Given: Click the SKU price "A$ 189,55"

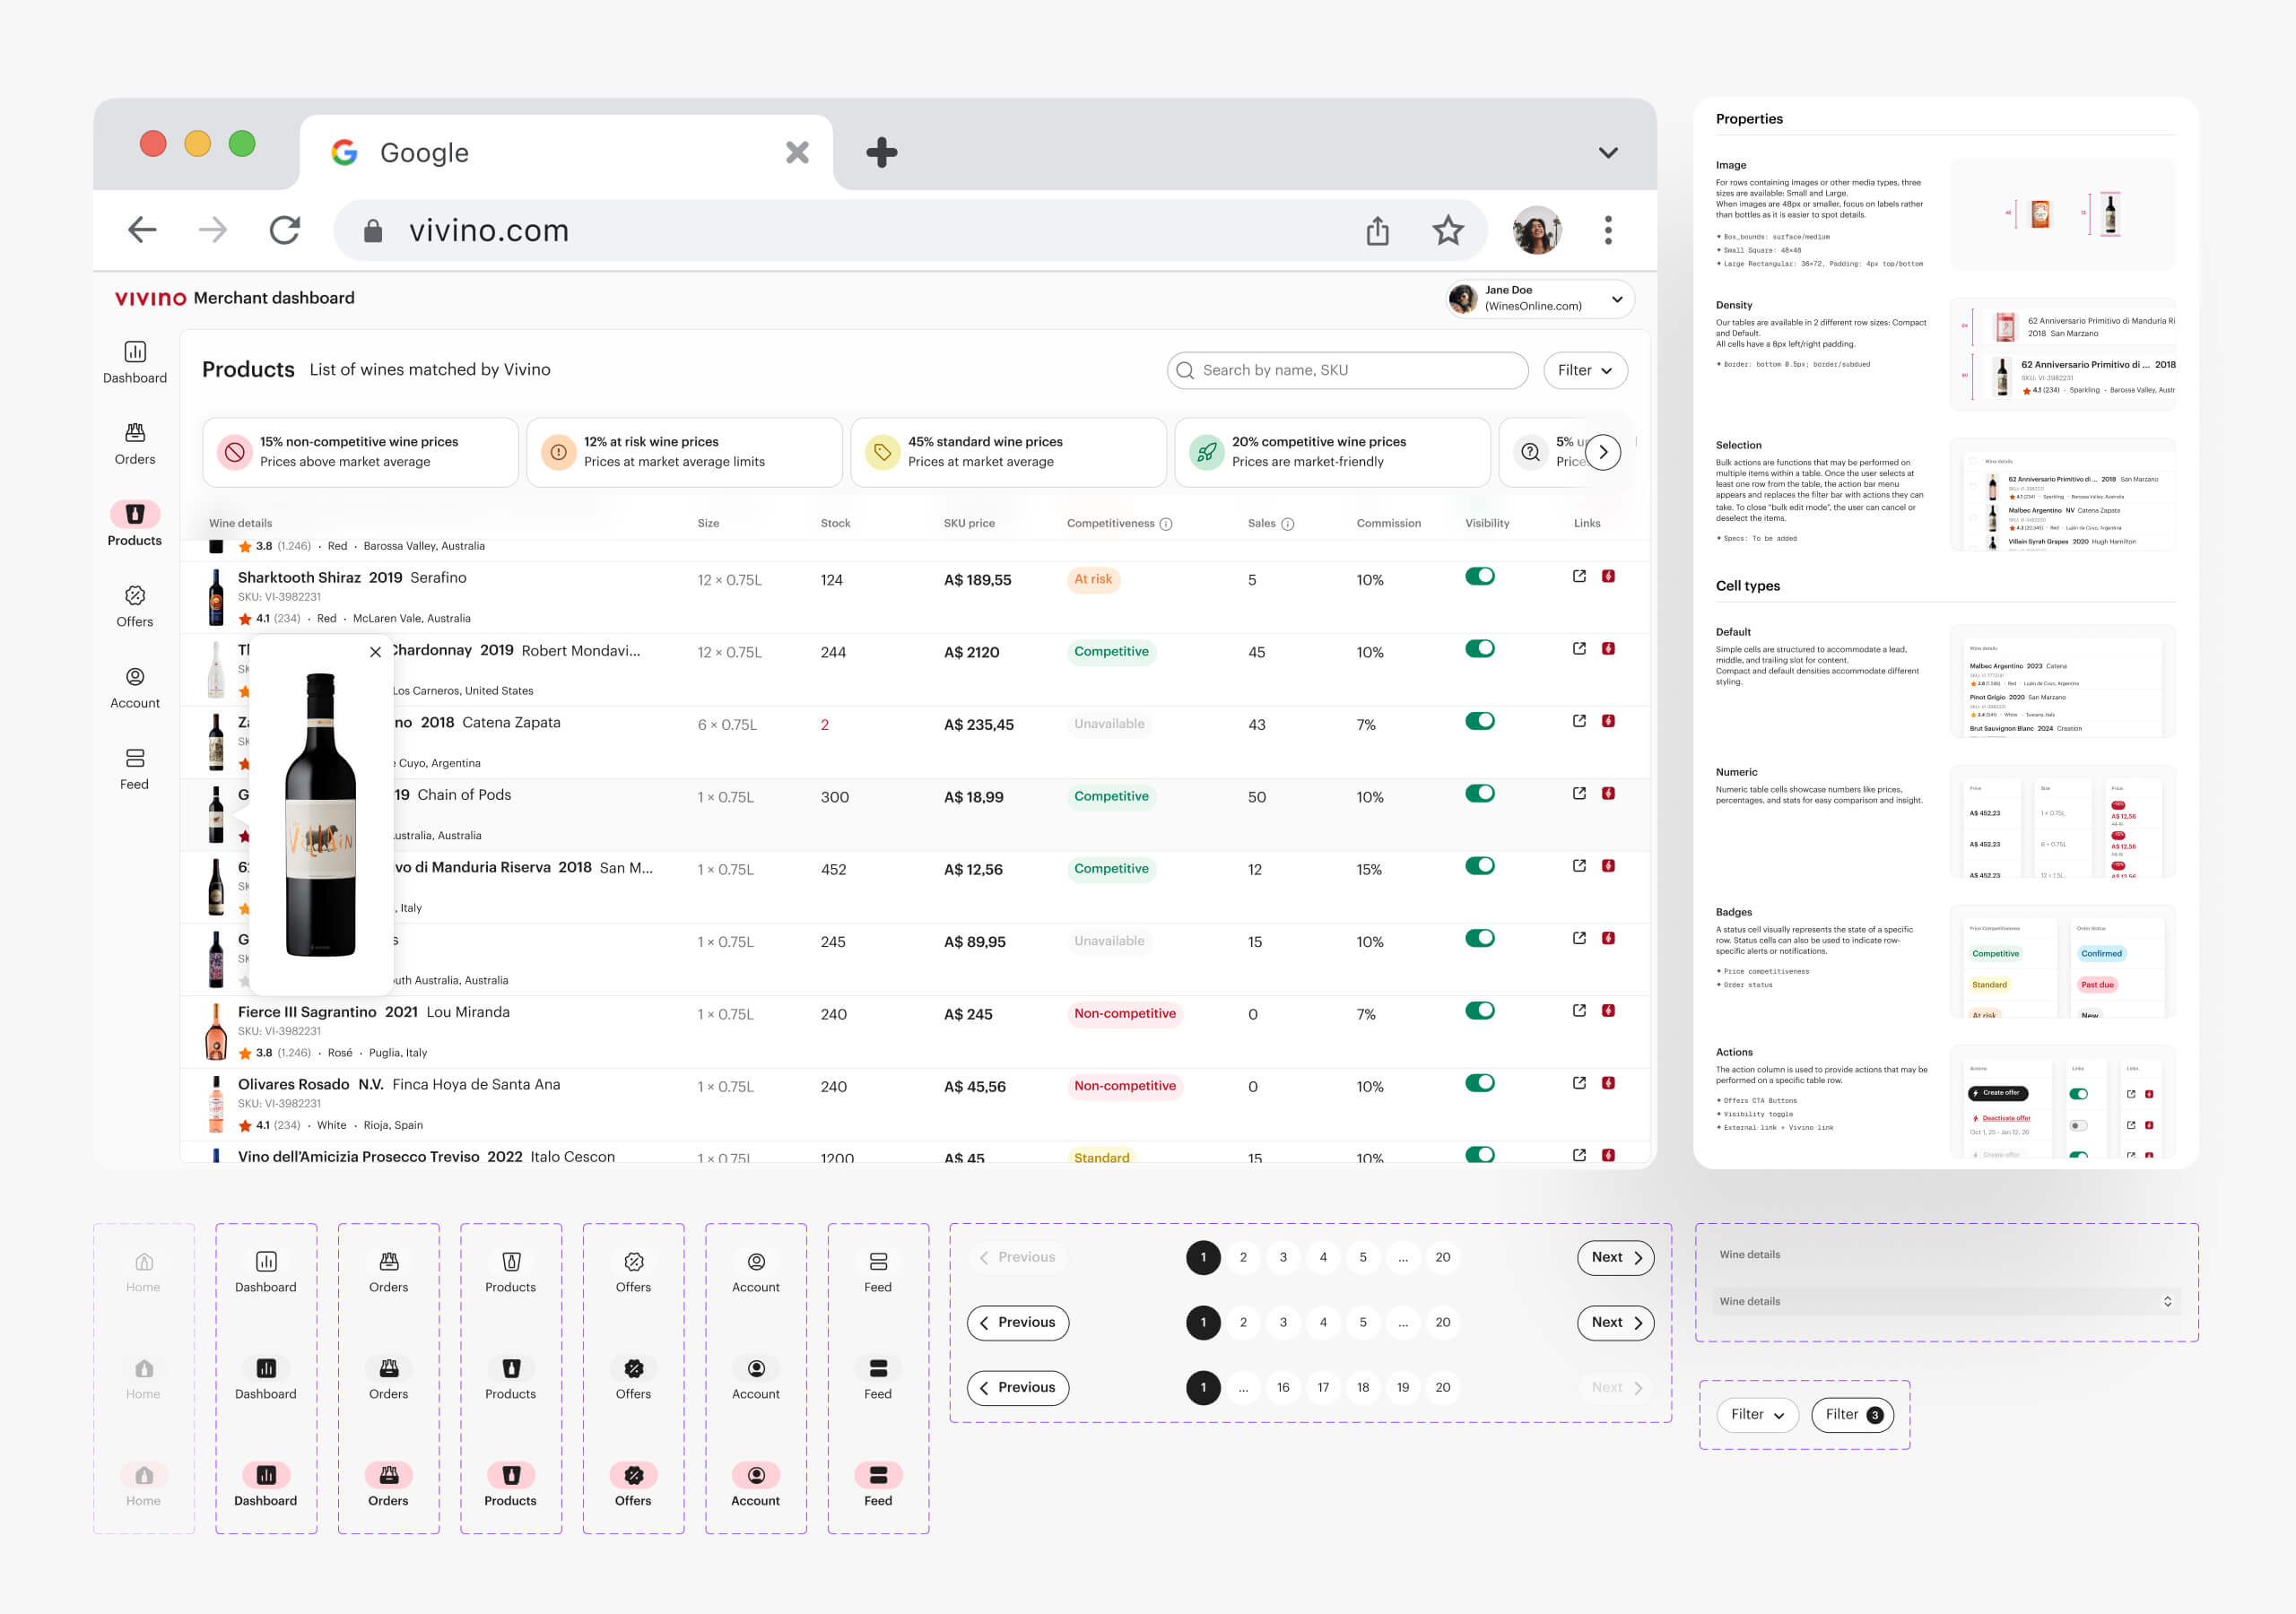Looking at the screenshot, I should [977, 580].
